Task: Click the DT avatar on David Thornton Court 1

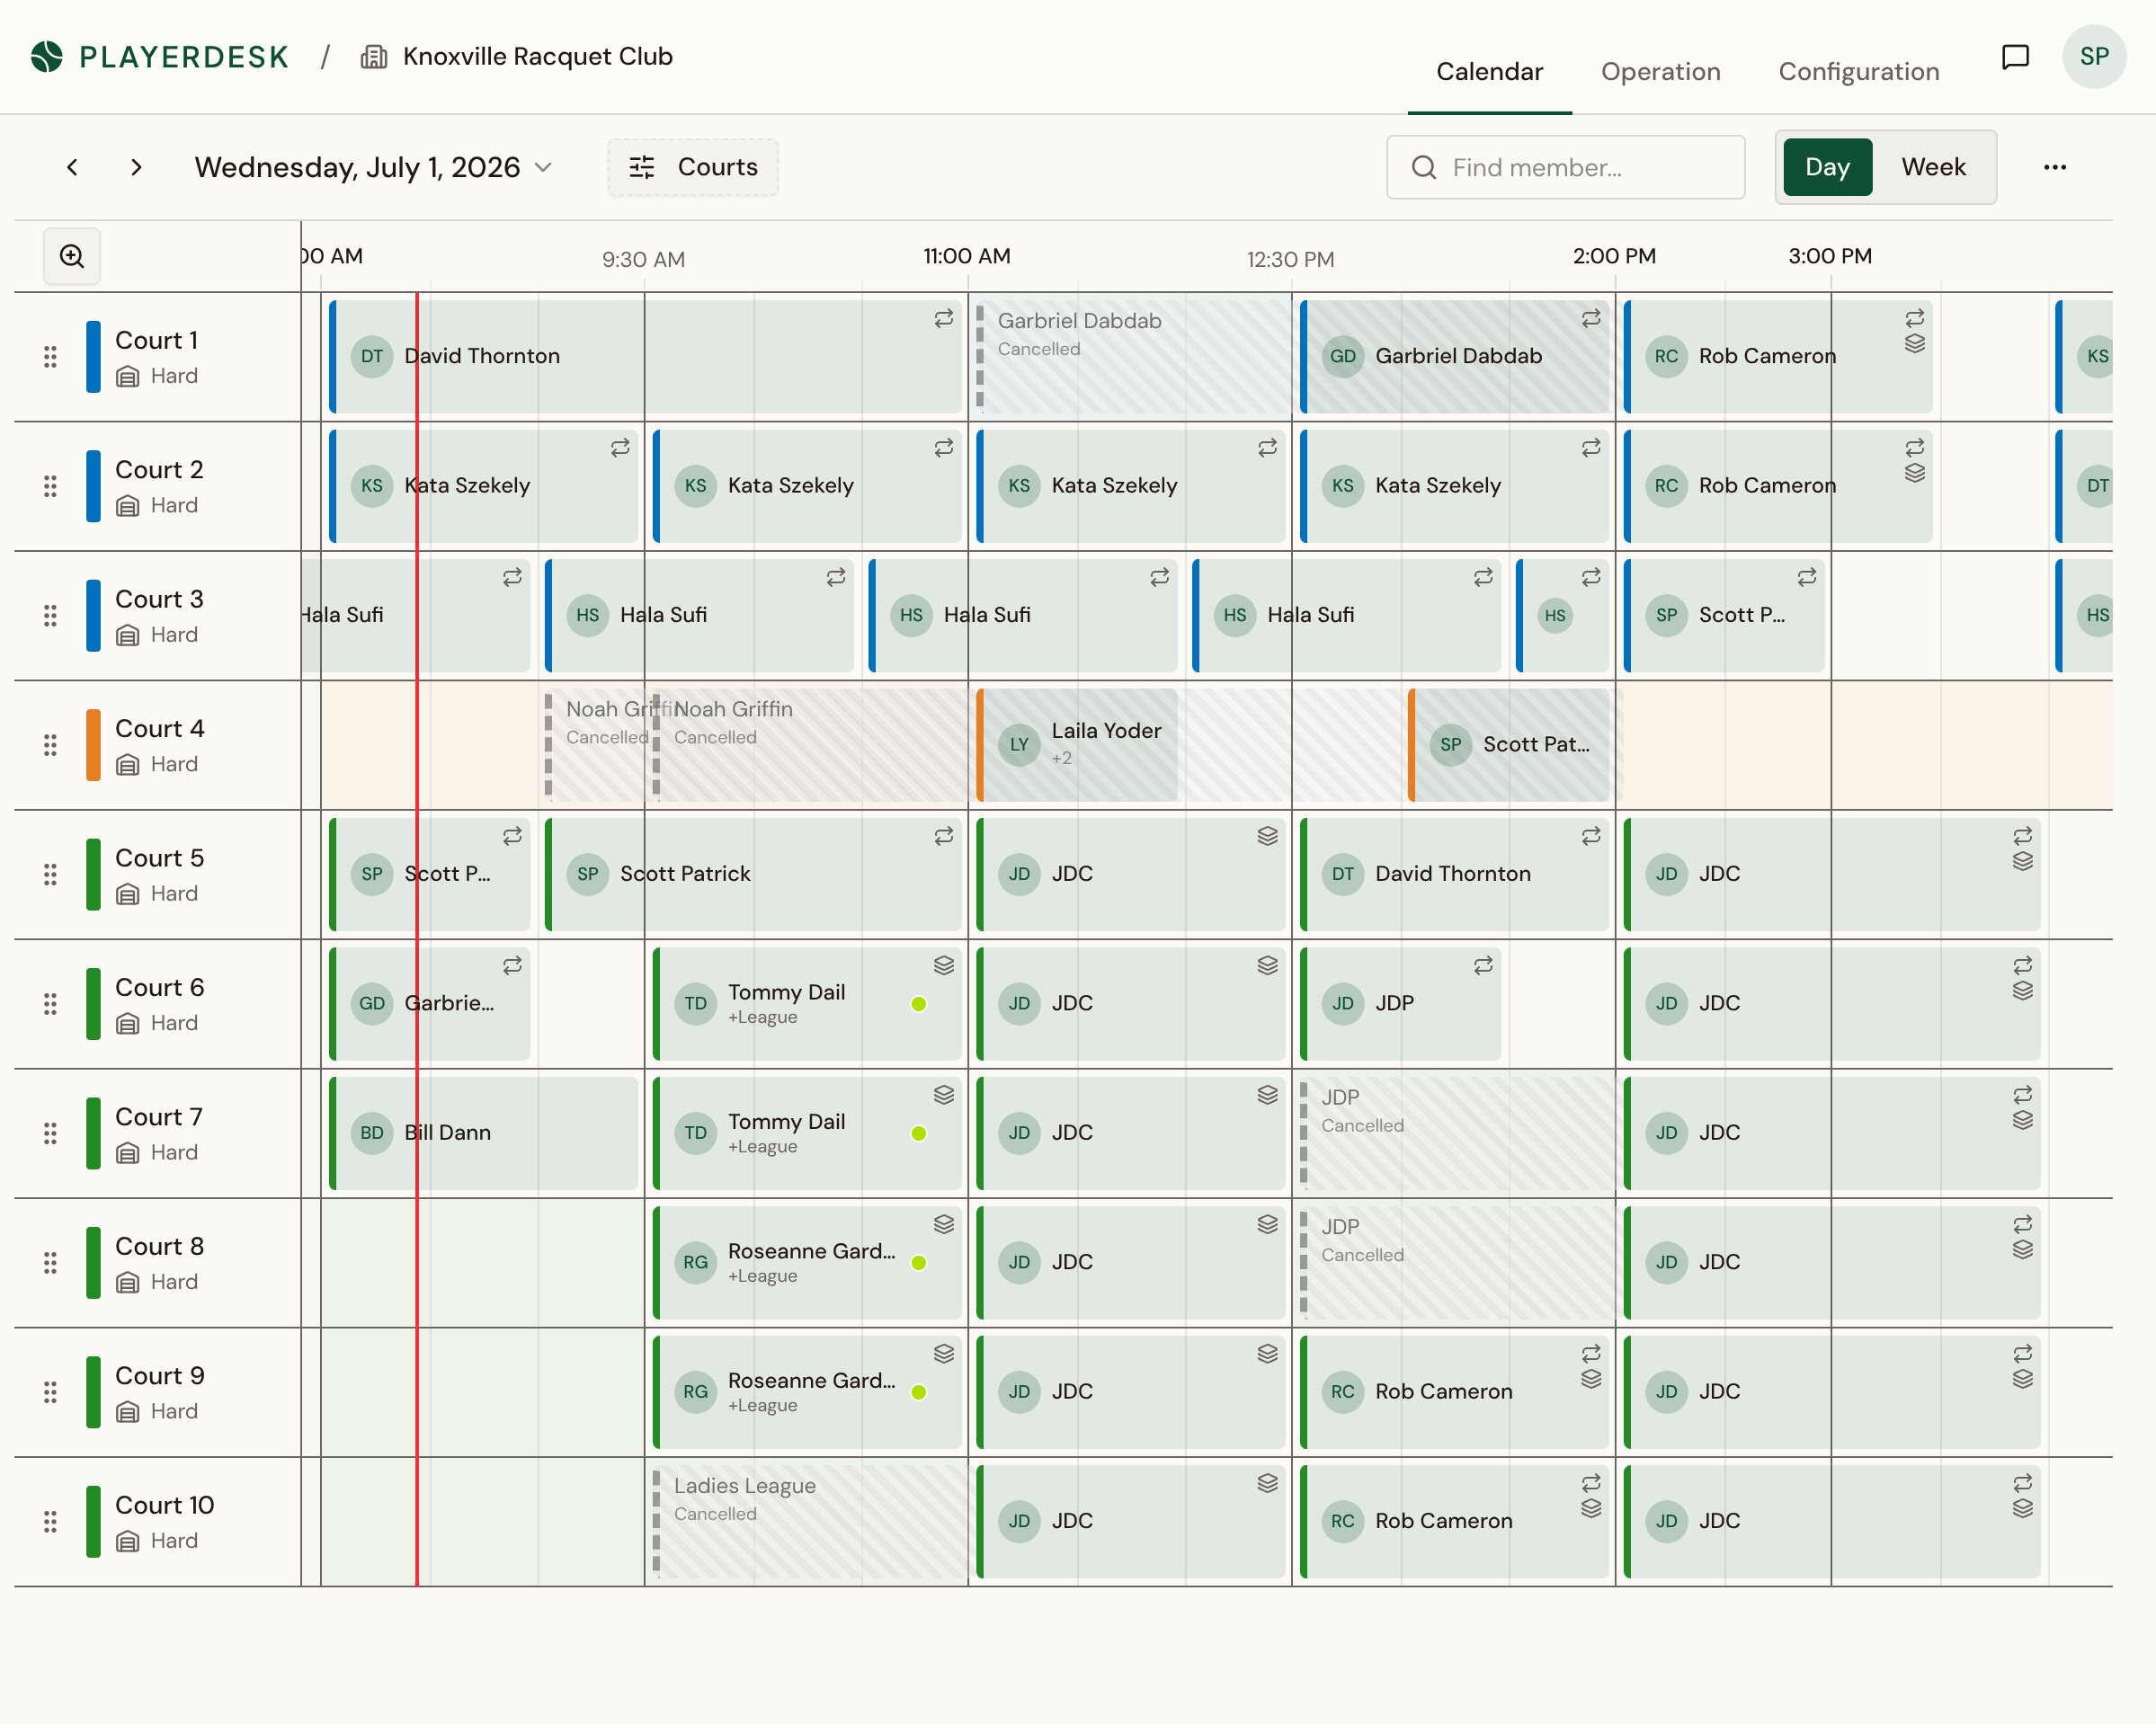Action: [372, 357]
